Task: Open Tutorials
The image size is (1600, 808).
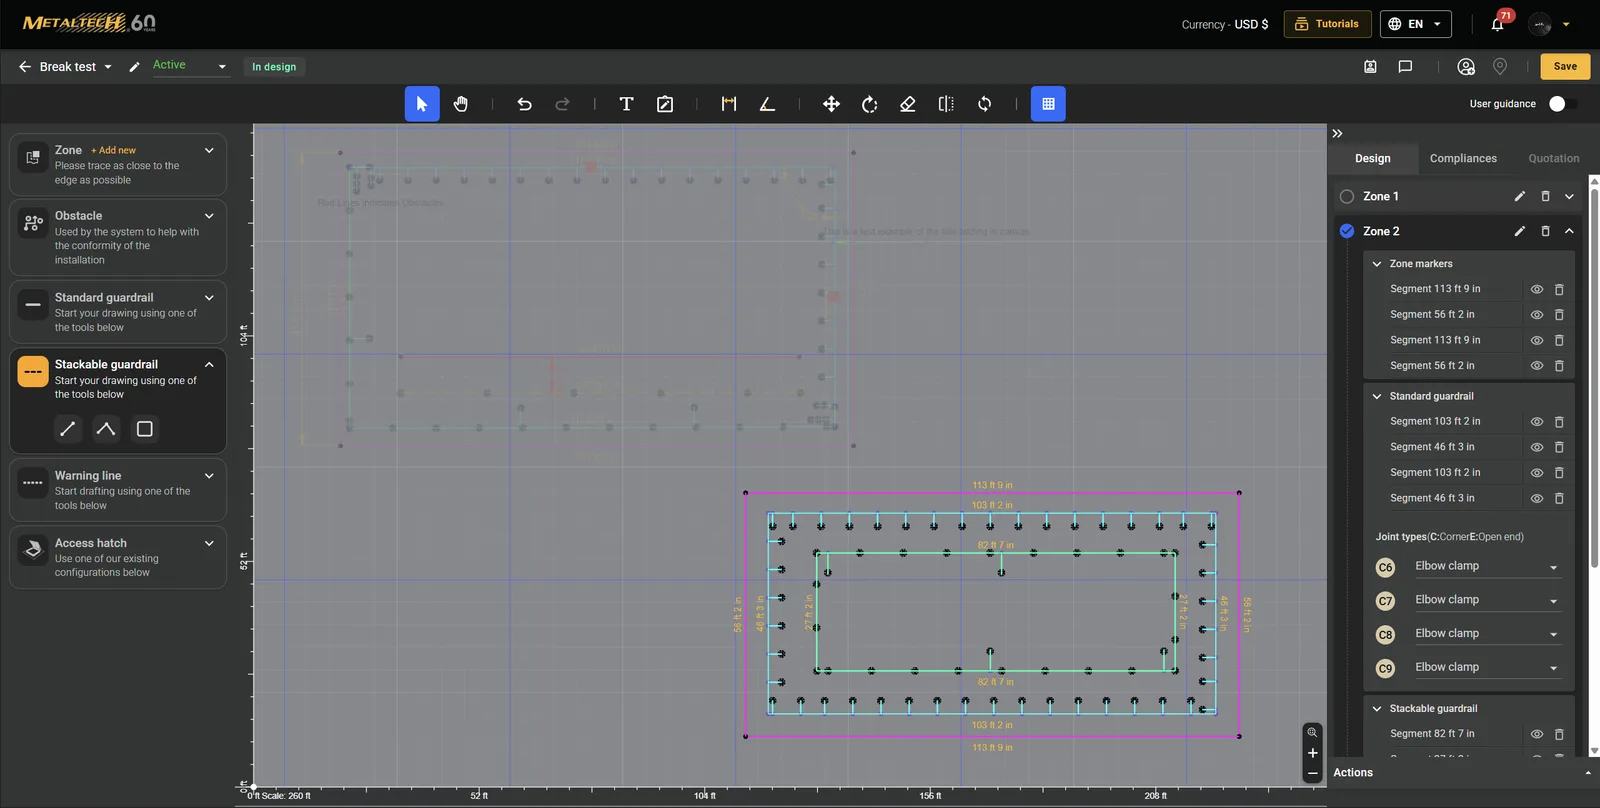Action: (x=1327, y=24)
